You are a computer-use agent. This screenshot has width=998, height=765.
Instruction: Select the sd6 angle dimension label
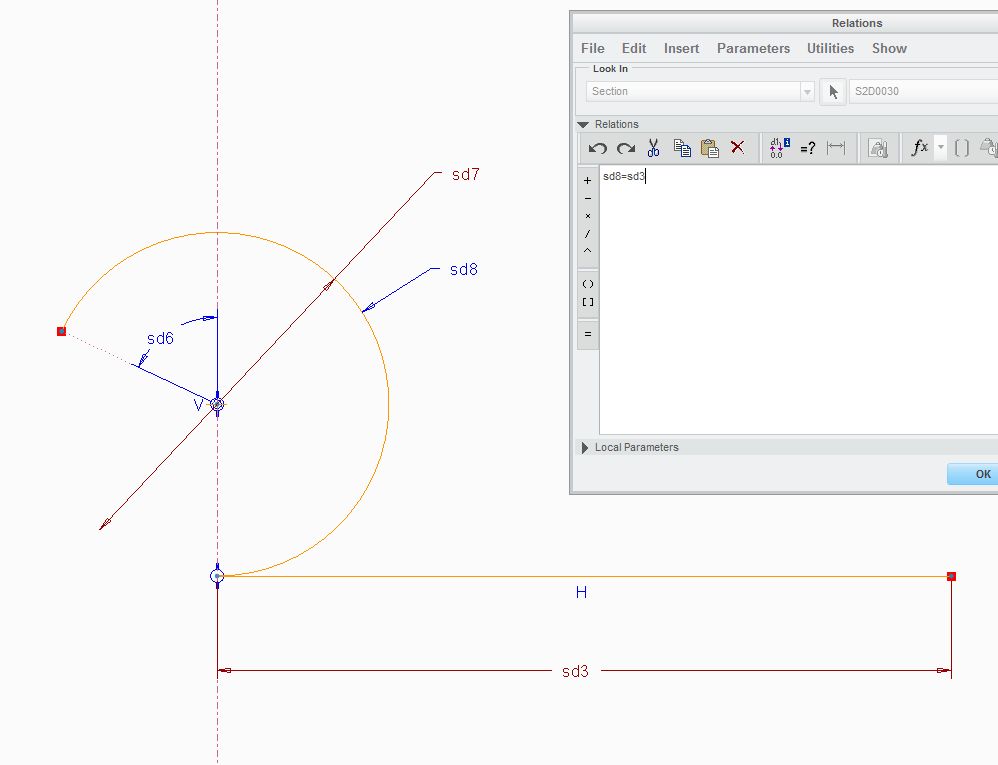(160, 339)
